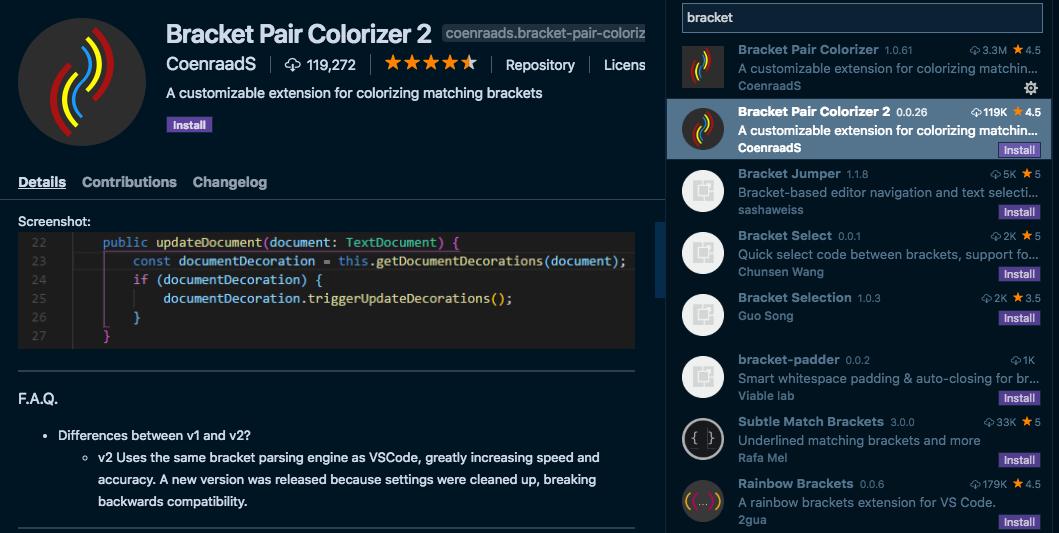Viewport: 1059px width, 533px height.
Task: Click the Guo Song publisher name
Action: (766, 315)
